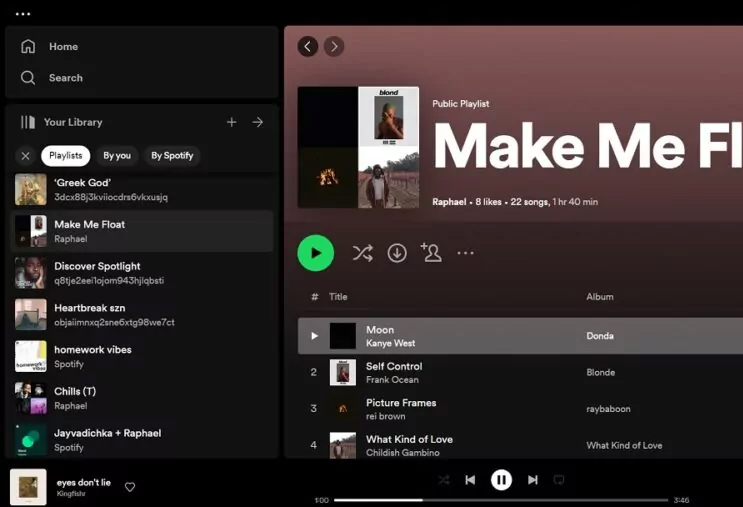The width and height of the screenshot is (743, 507).
Task: Select the By Spotify filter chip
Action: click(172, 156)
